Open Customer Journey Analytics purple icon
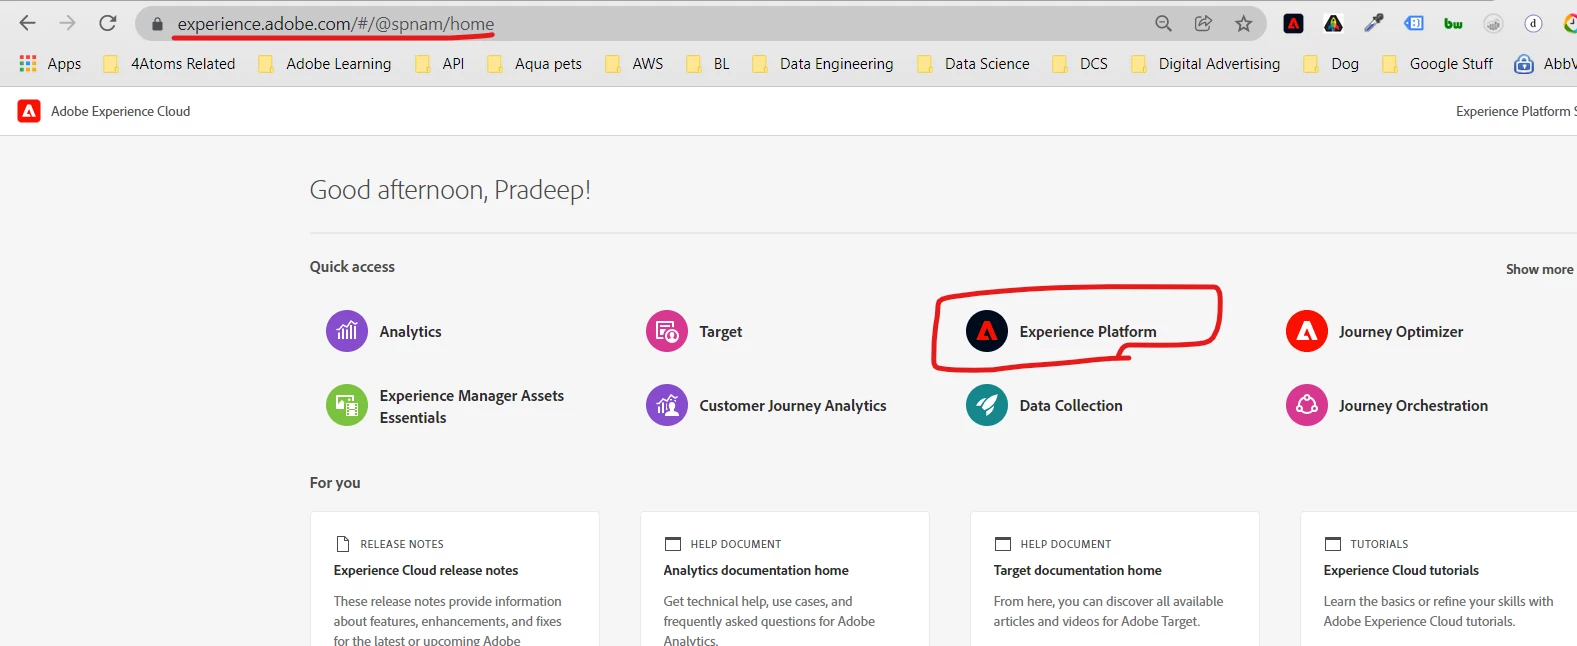 (667, 405)
